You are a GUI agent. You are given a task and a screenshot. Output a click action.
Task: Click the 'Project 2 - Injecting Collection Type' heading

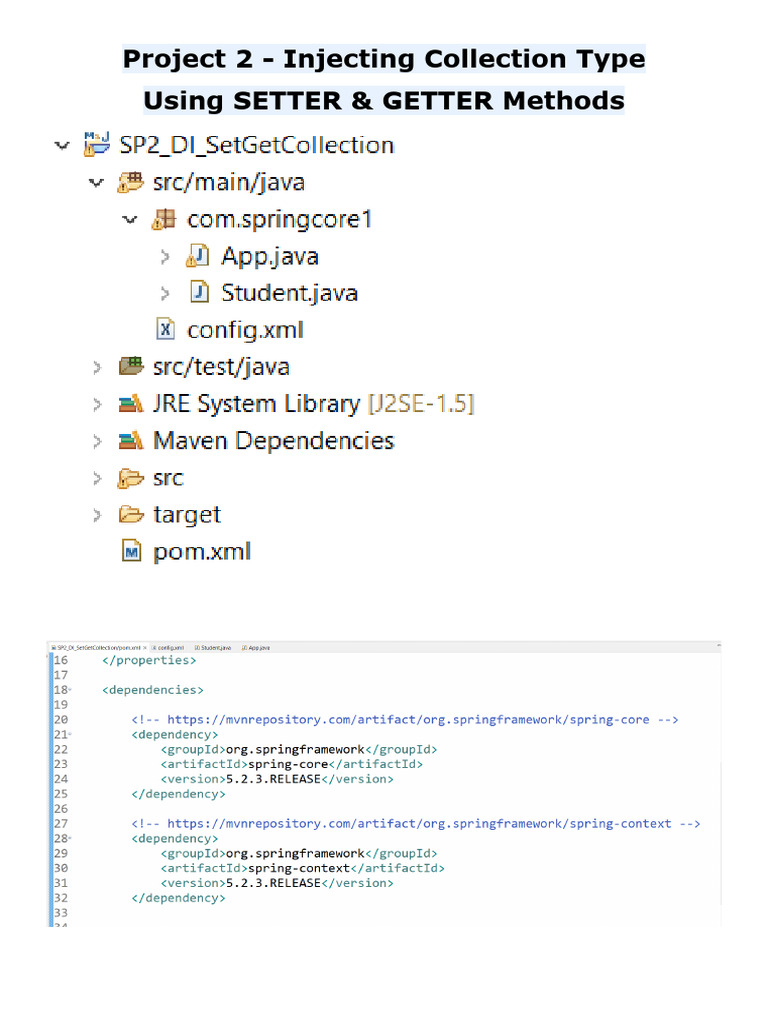(384, 58)
